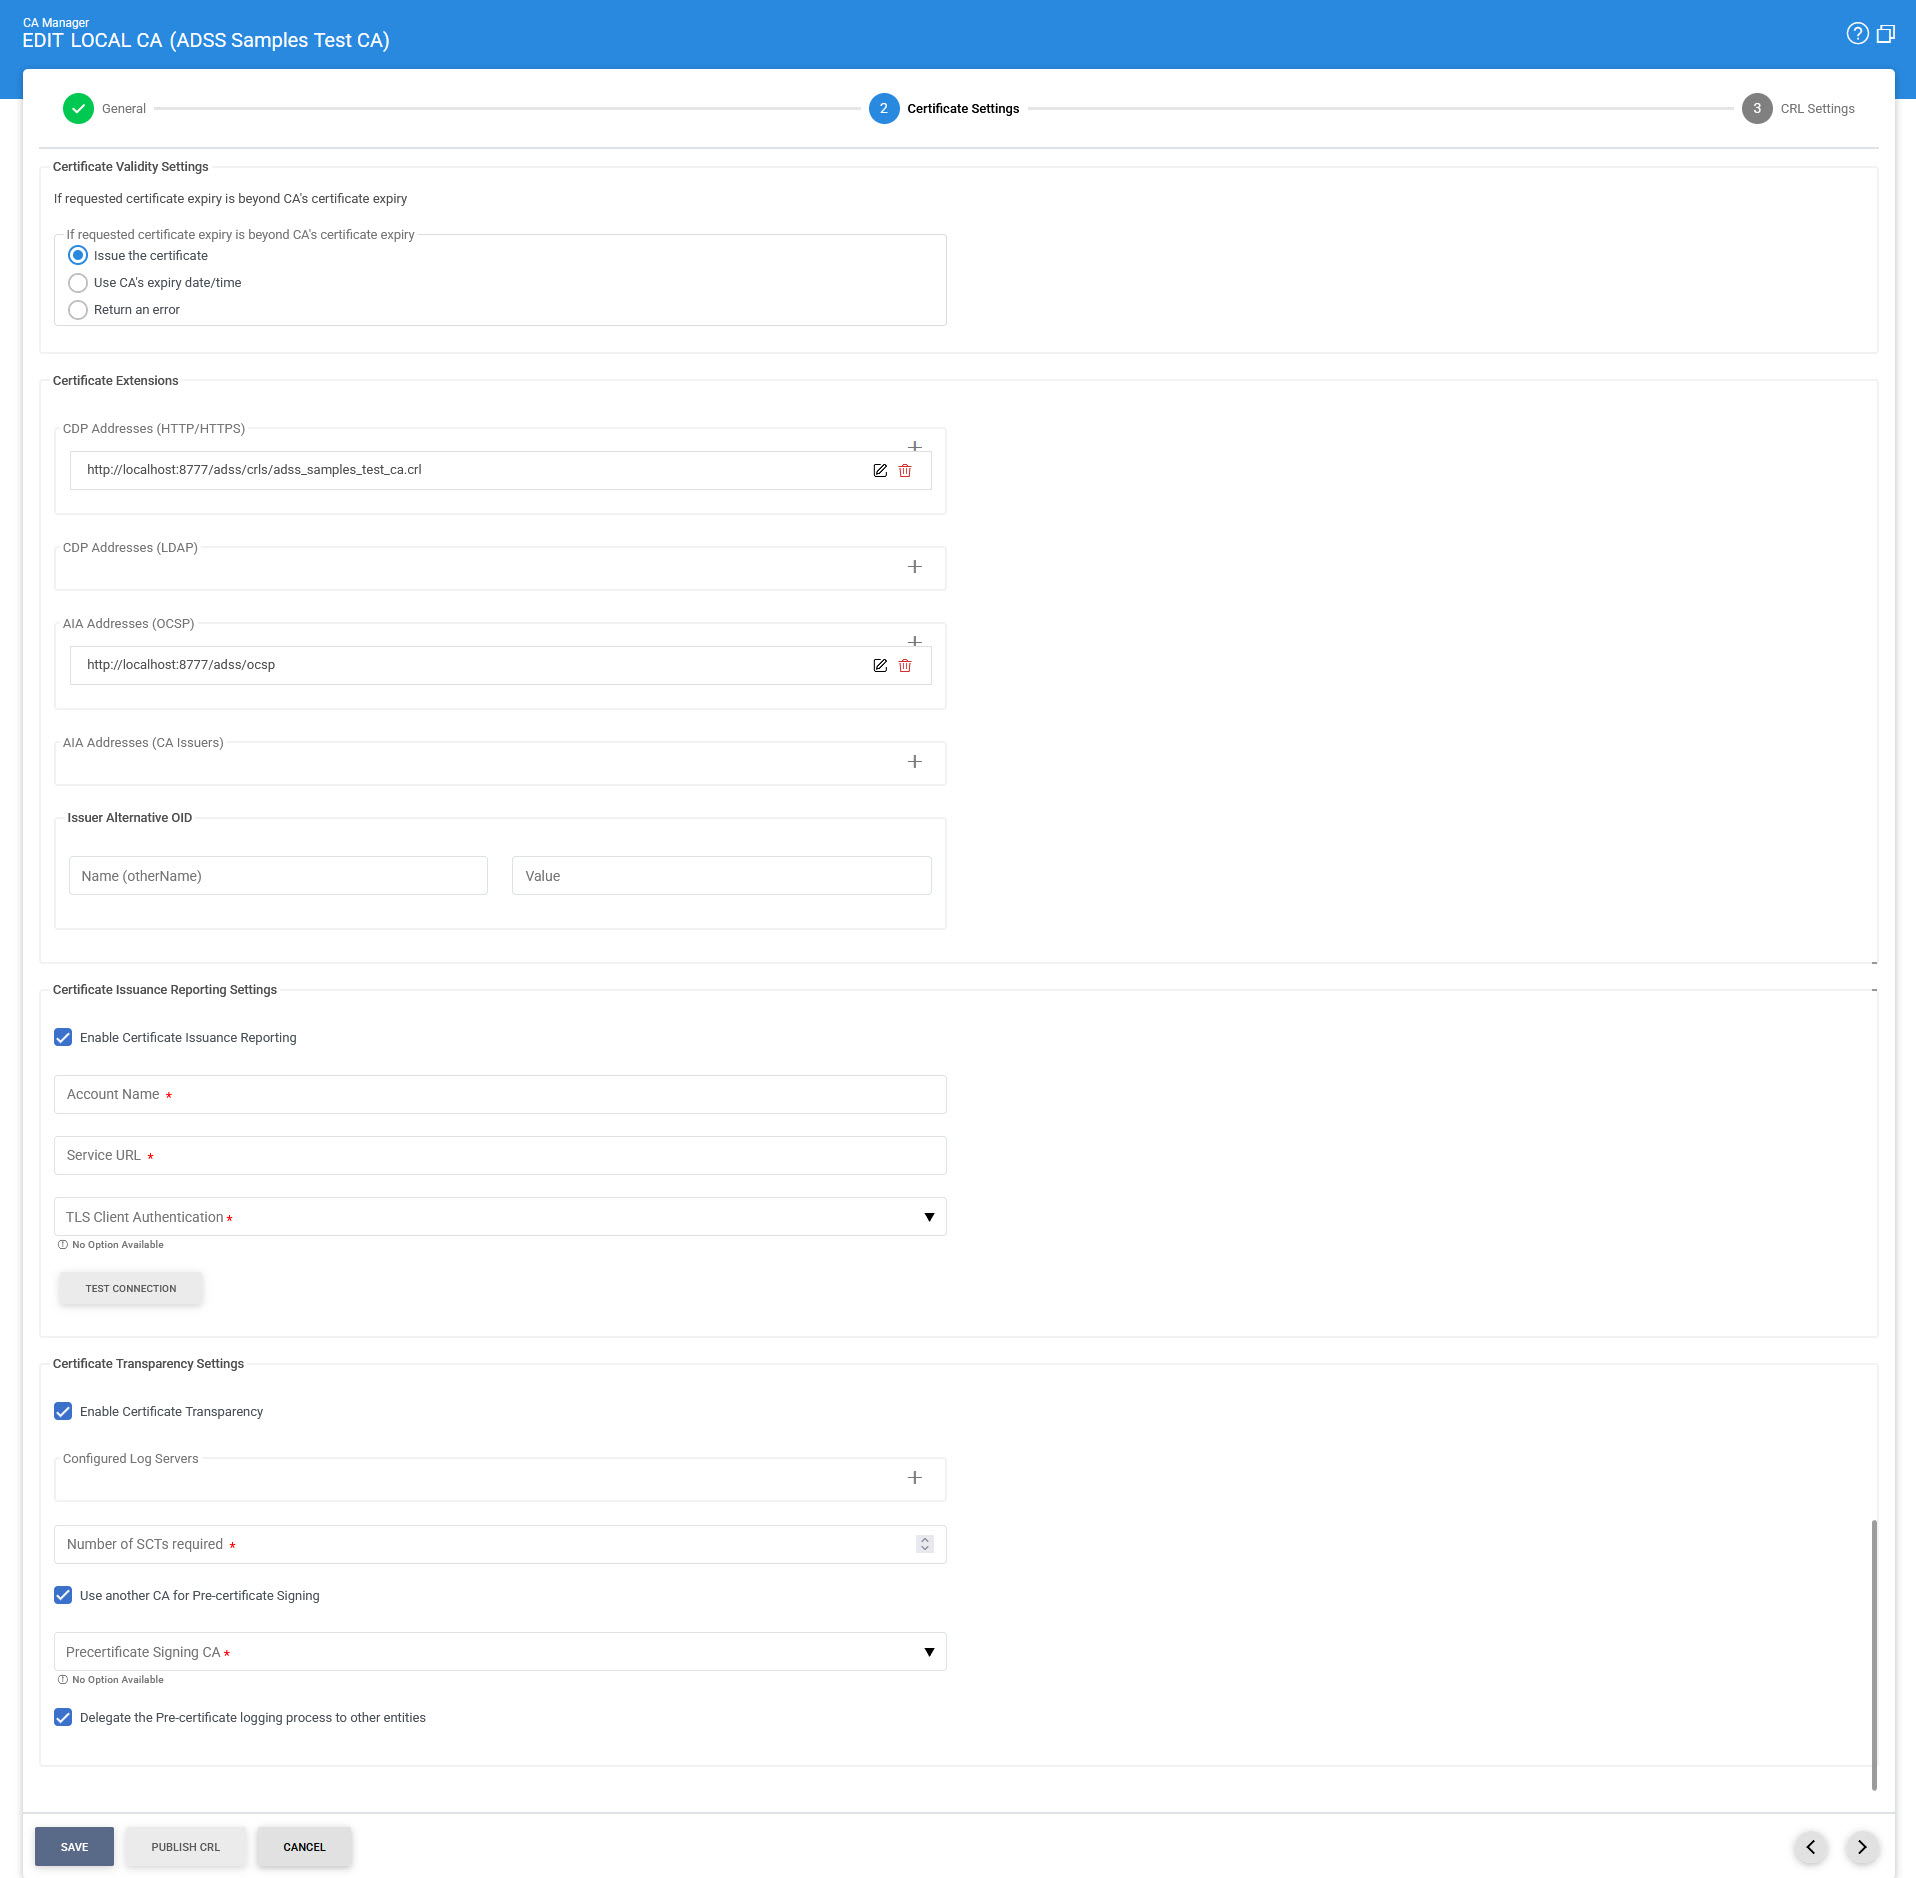
Task: Click the Account Name field
Action: click(x=500, y=1095)
